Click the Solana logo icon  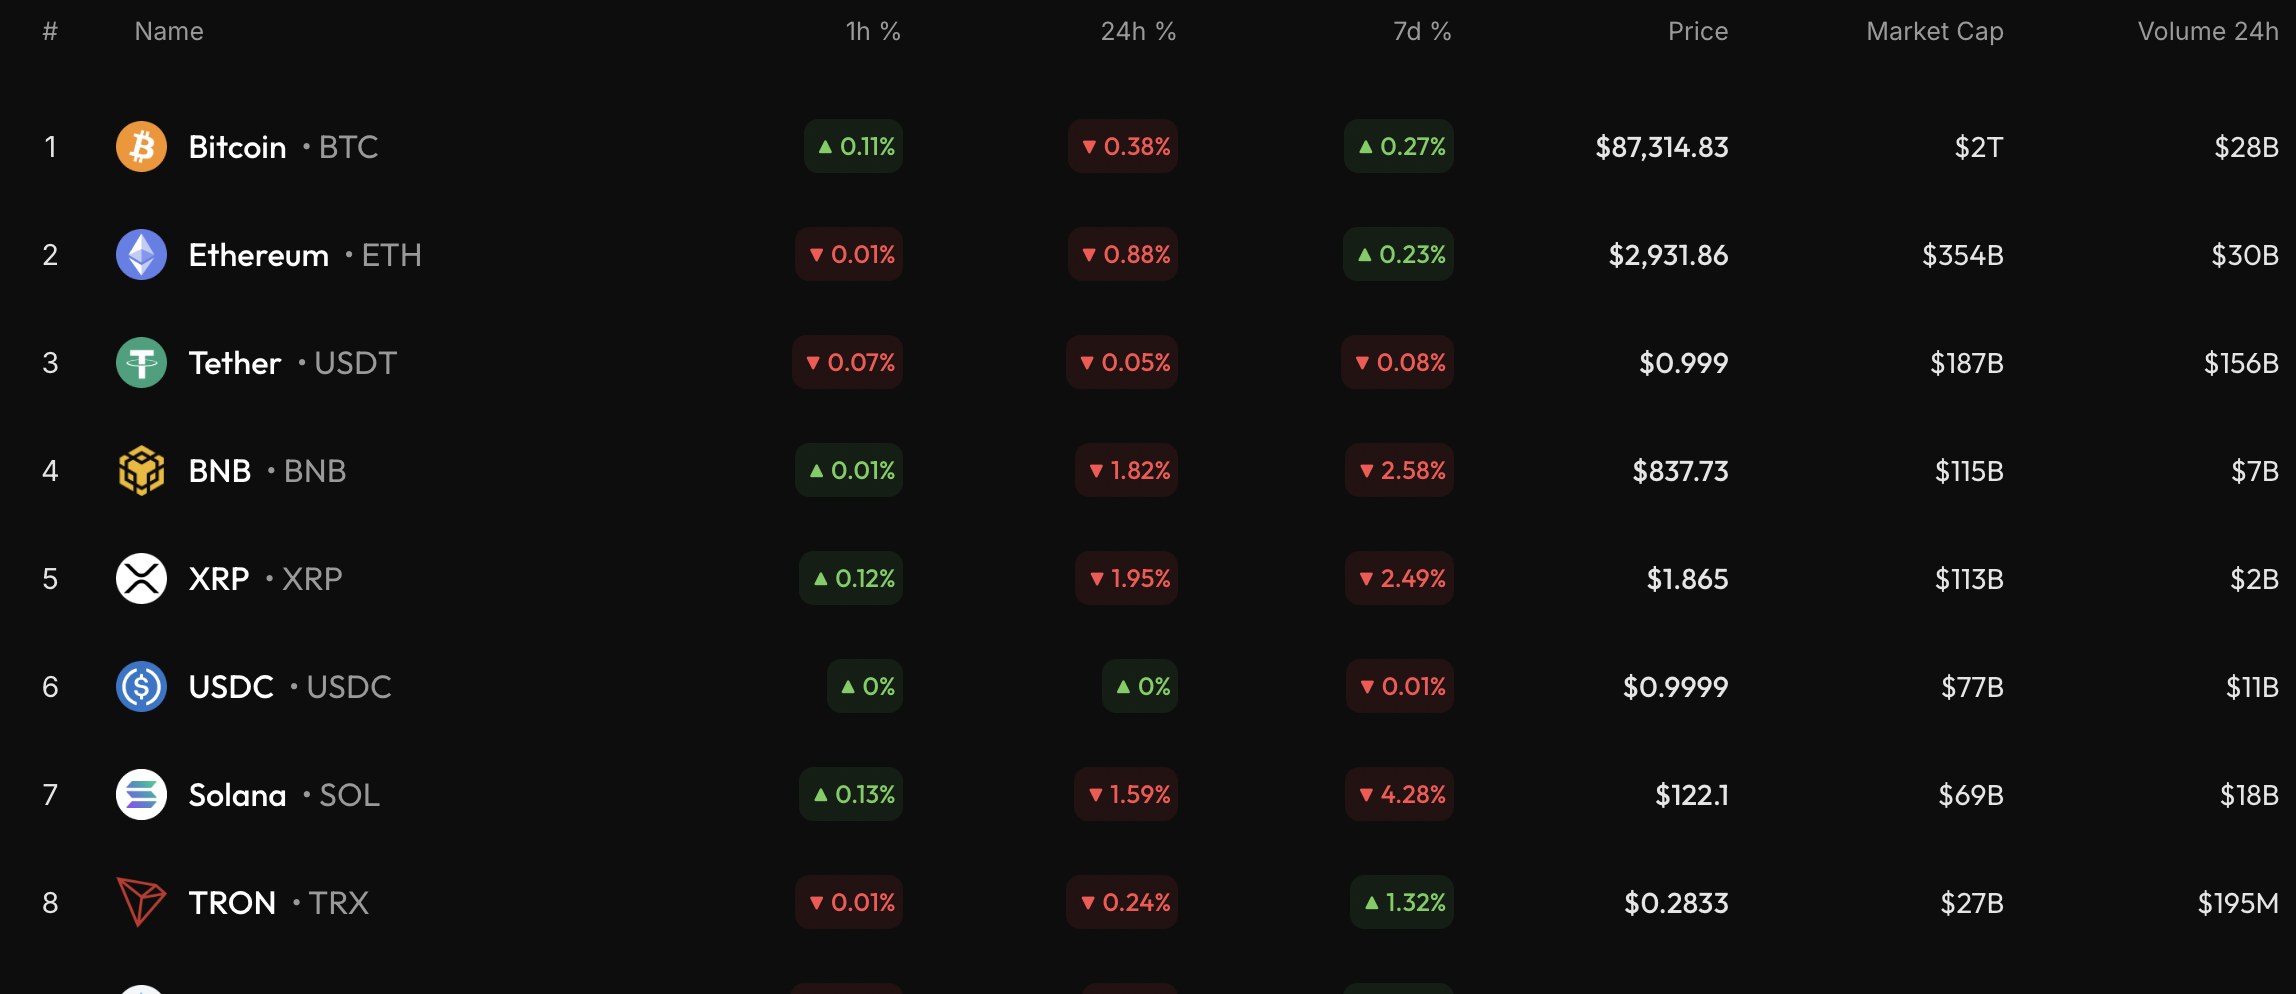click(x=141, y=795)
